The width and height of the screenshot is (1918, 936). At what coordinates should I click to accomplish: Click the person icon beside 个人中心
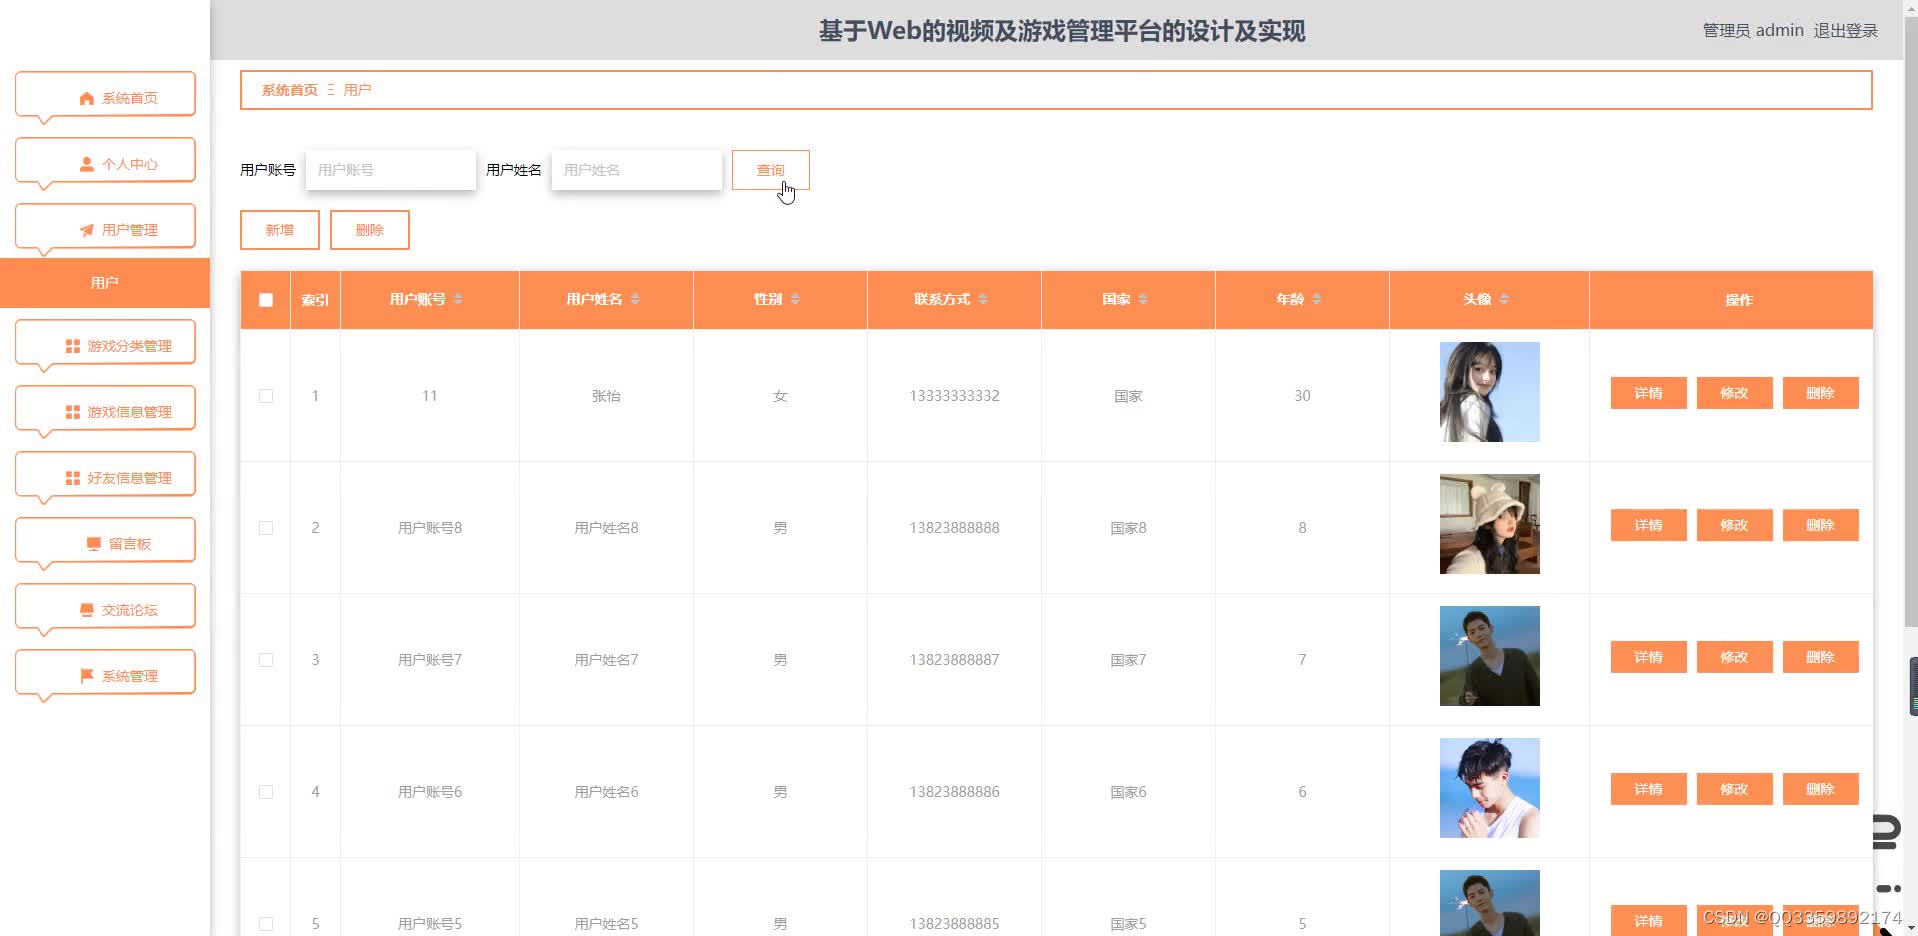click(x=87, y=164)
